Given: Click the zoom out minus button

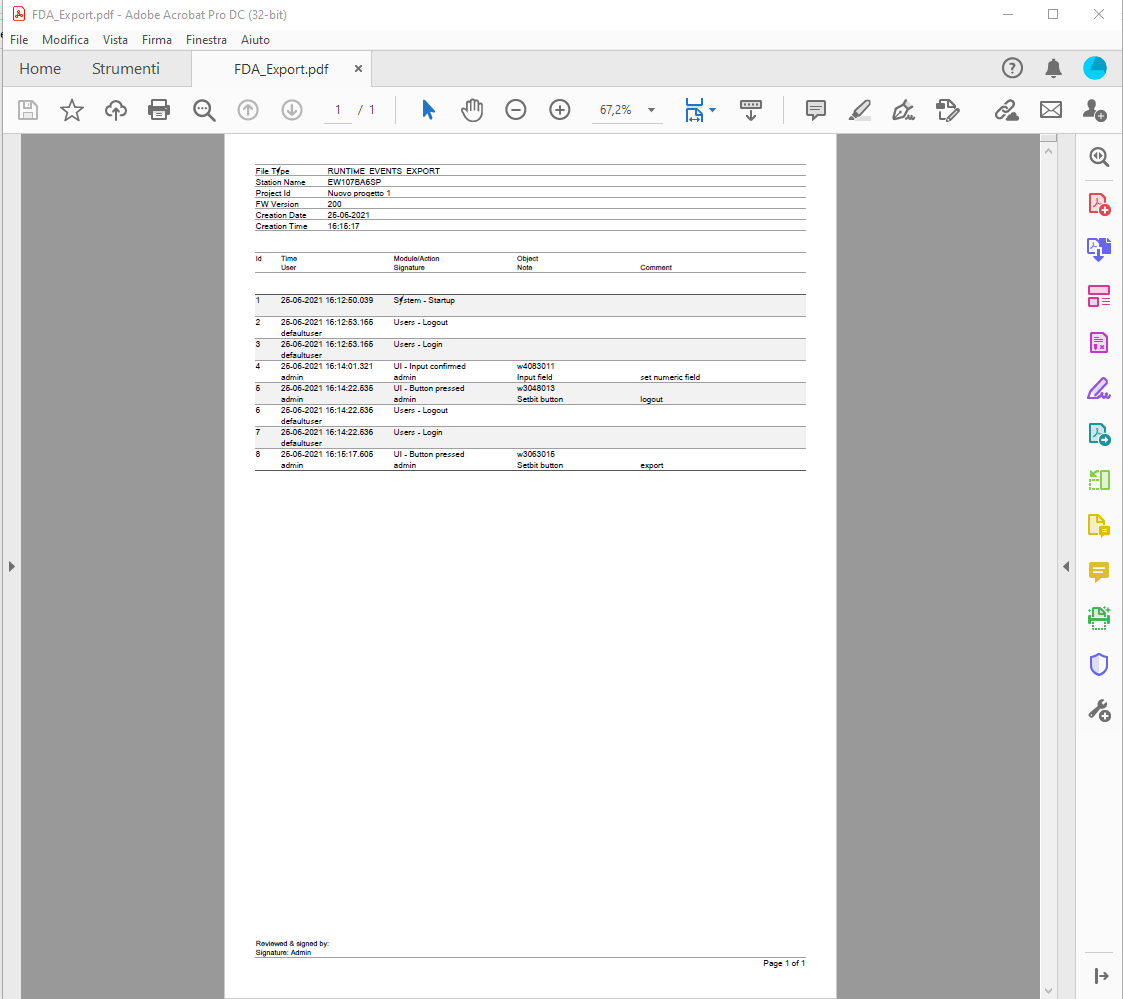Looking at the screenshot, I should (516, 110).
